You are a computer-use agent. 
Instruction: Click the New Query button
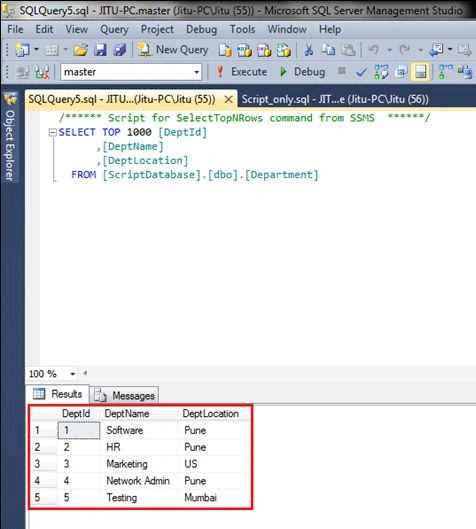pos(173,50)
